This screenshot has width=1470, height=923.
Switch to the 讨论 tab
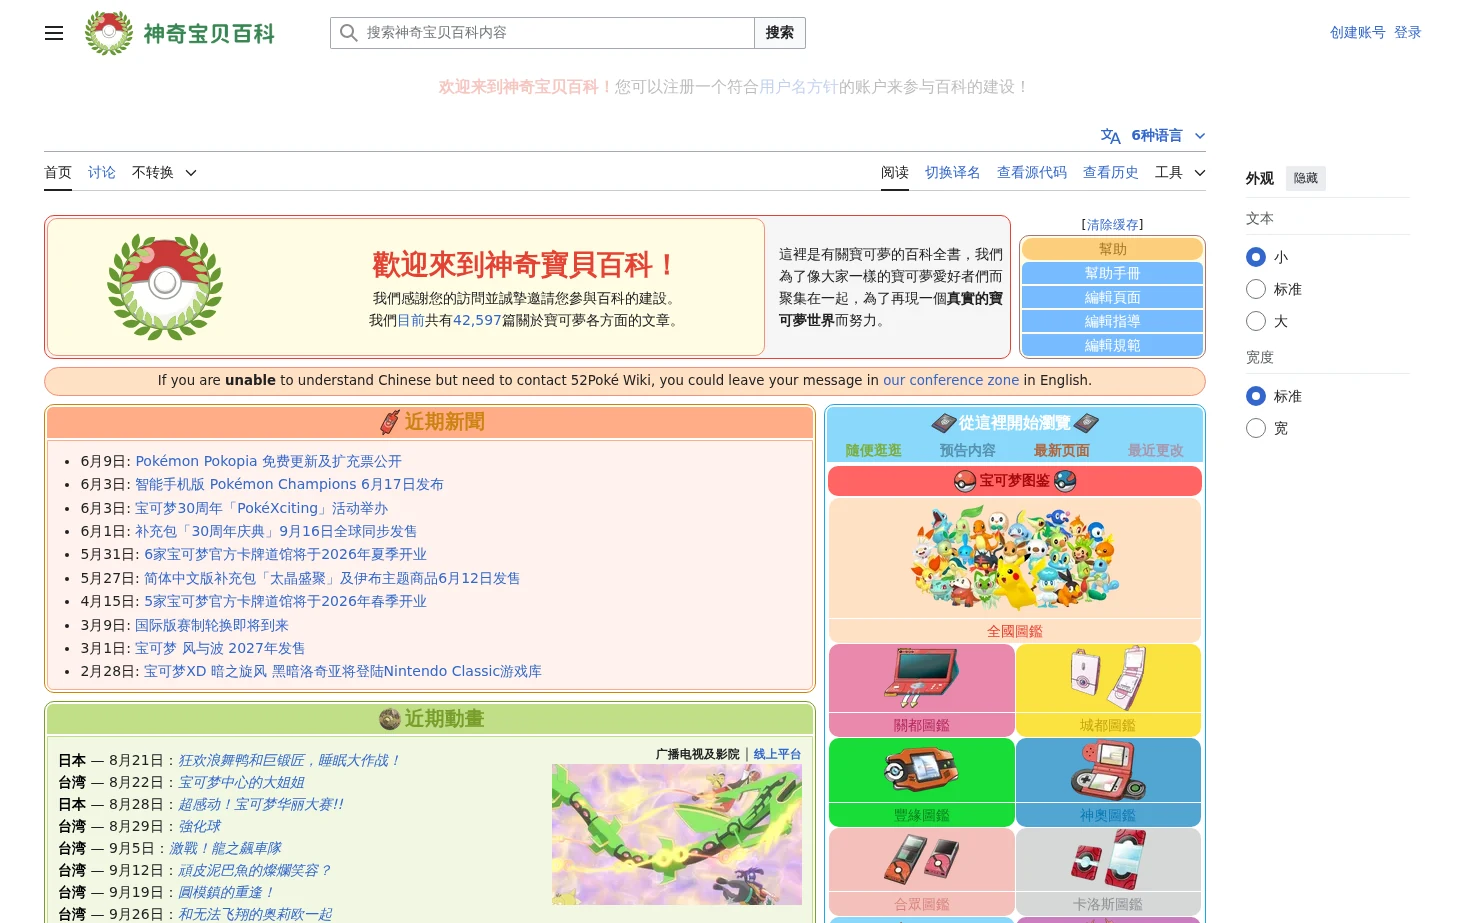point(102,173)
